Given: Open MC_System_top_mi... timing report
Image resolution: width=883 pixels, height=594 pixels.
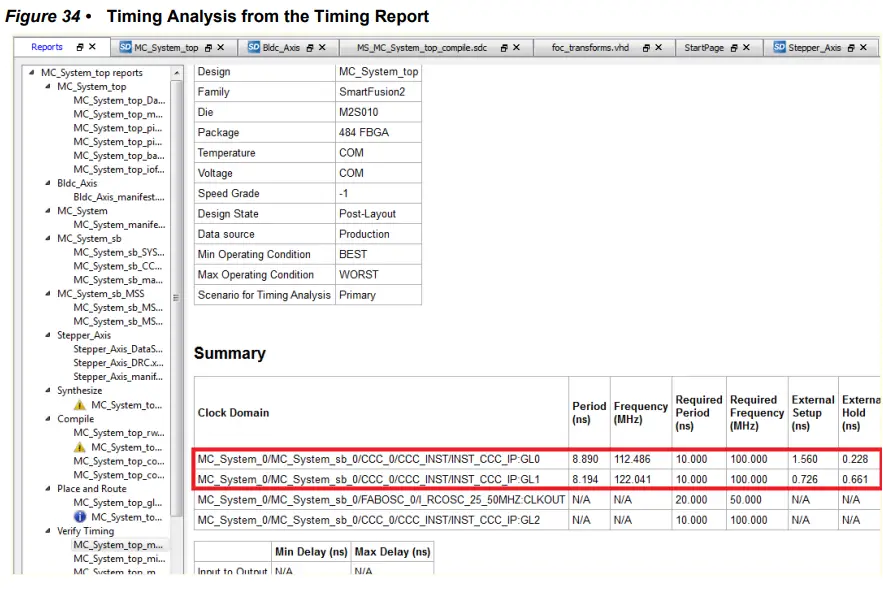Looking at the screenshot, I should pyautogui.click(x=119, y=559).
